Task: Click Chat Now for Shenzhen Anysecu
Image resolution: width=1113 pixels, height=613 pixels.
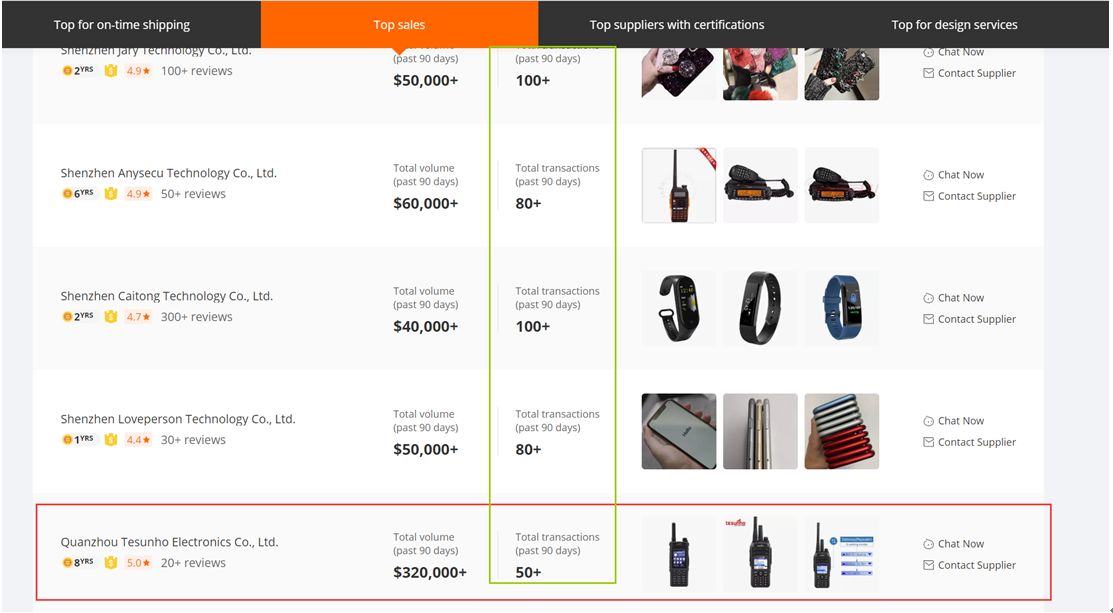Action: pyautogui.click(x=960, y=175)
